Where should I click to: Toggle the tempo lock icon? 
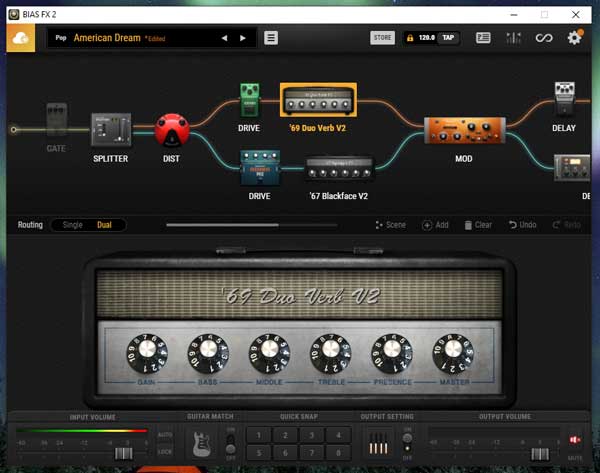coord(410,38)
